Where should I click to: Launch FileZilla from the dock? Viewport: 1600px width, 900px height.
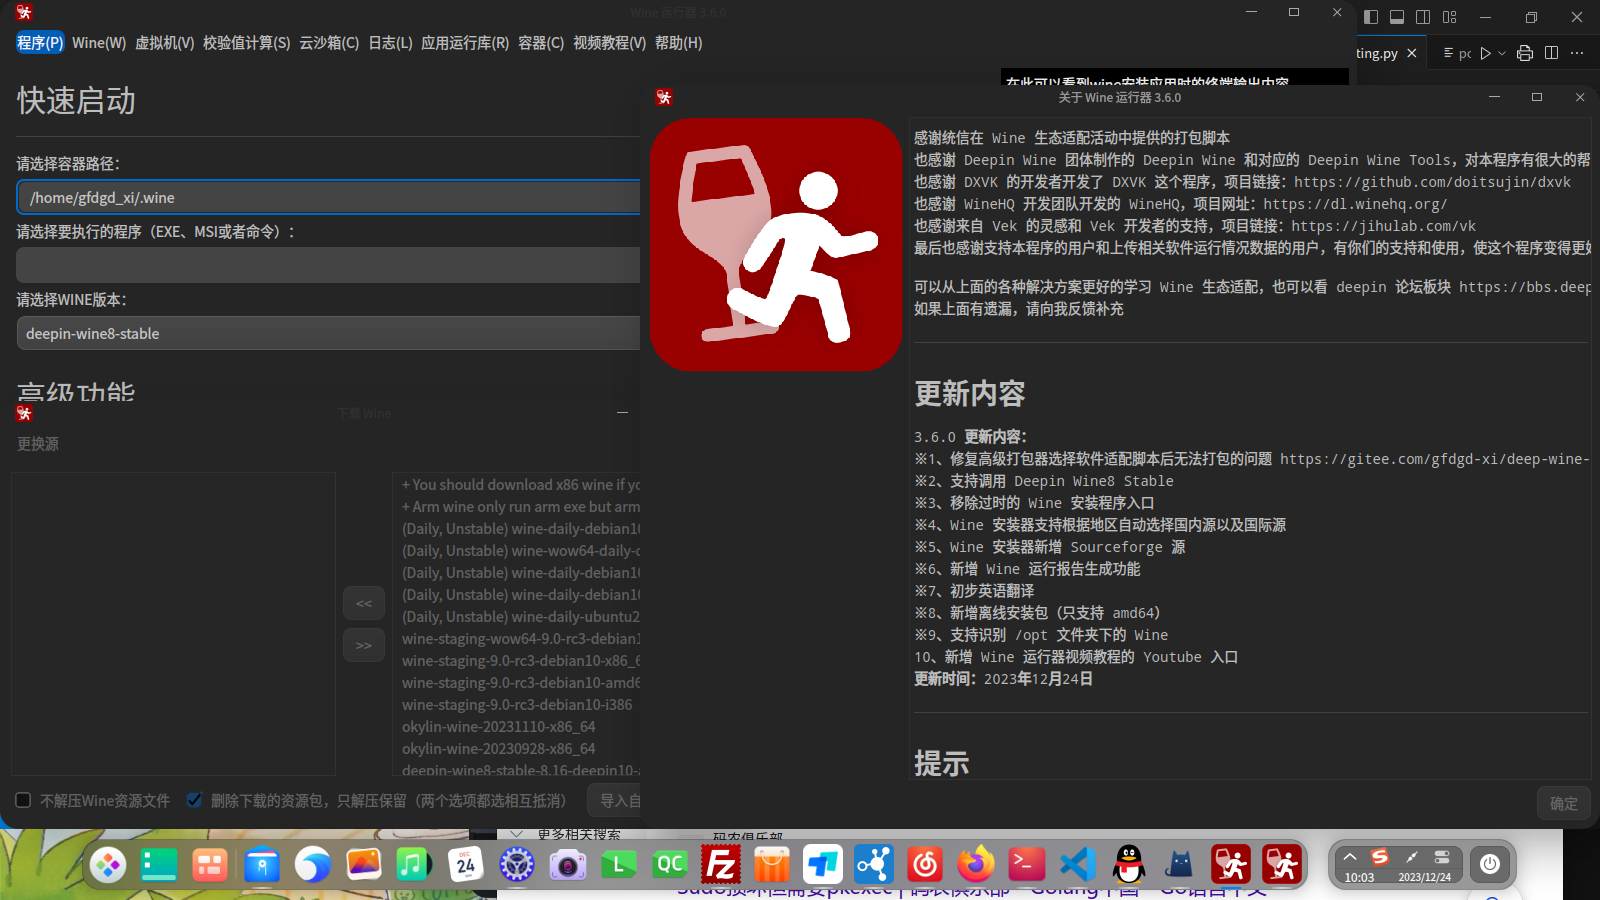[721, 864]
